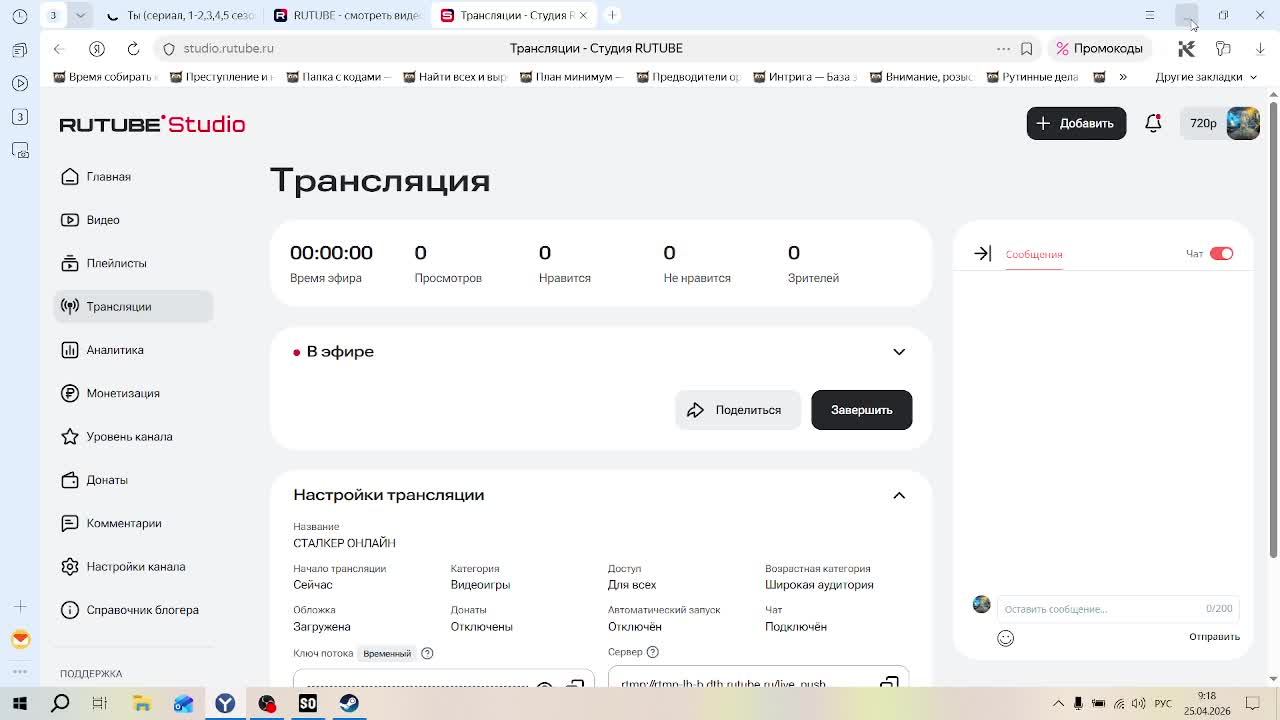
Task: Click the 720p badge
Action: [x=1203, y=123]
